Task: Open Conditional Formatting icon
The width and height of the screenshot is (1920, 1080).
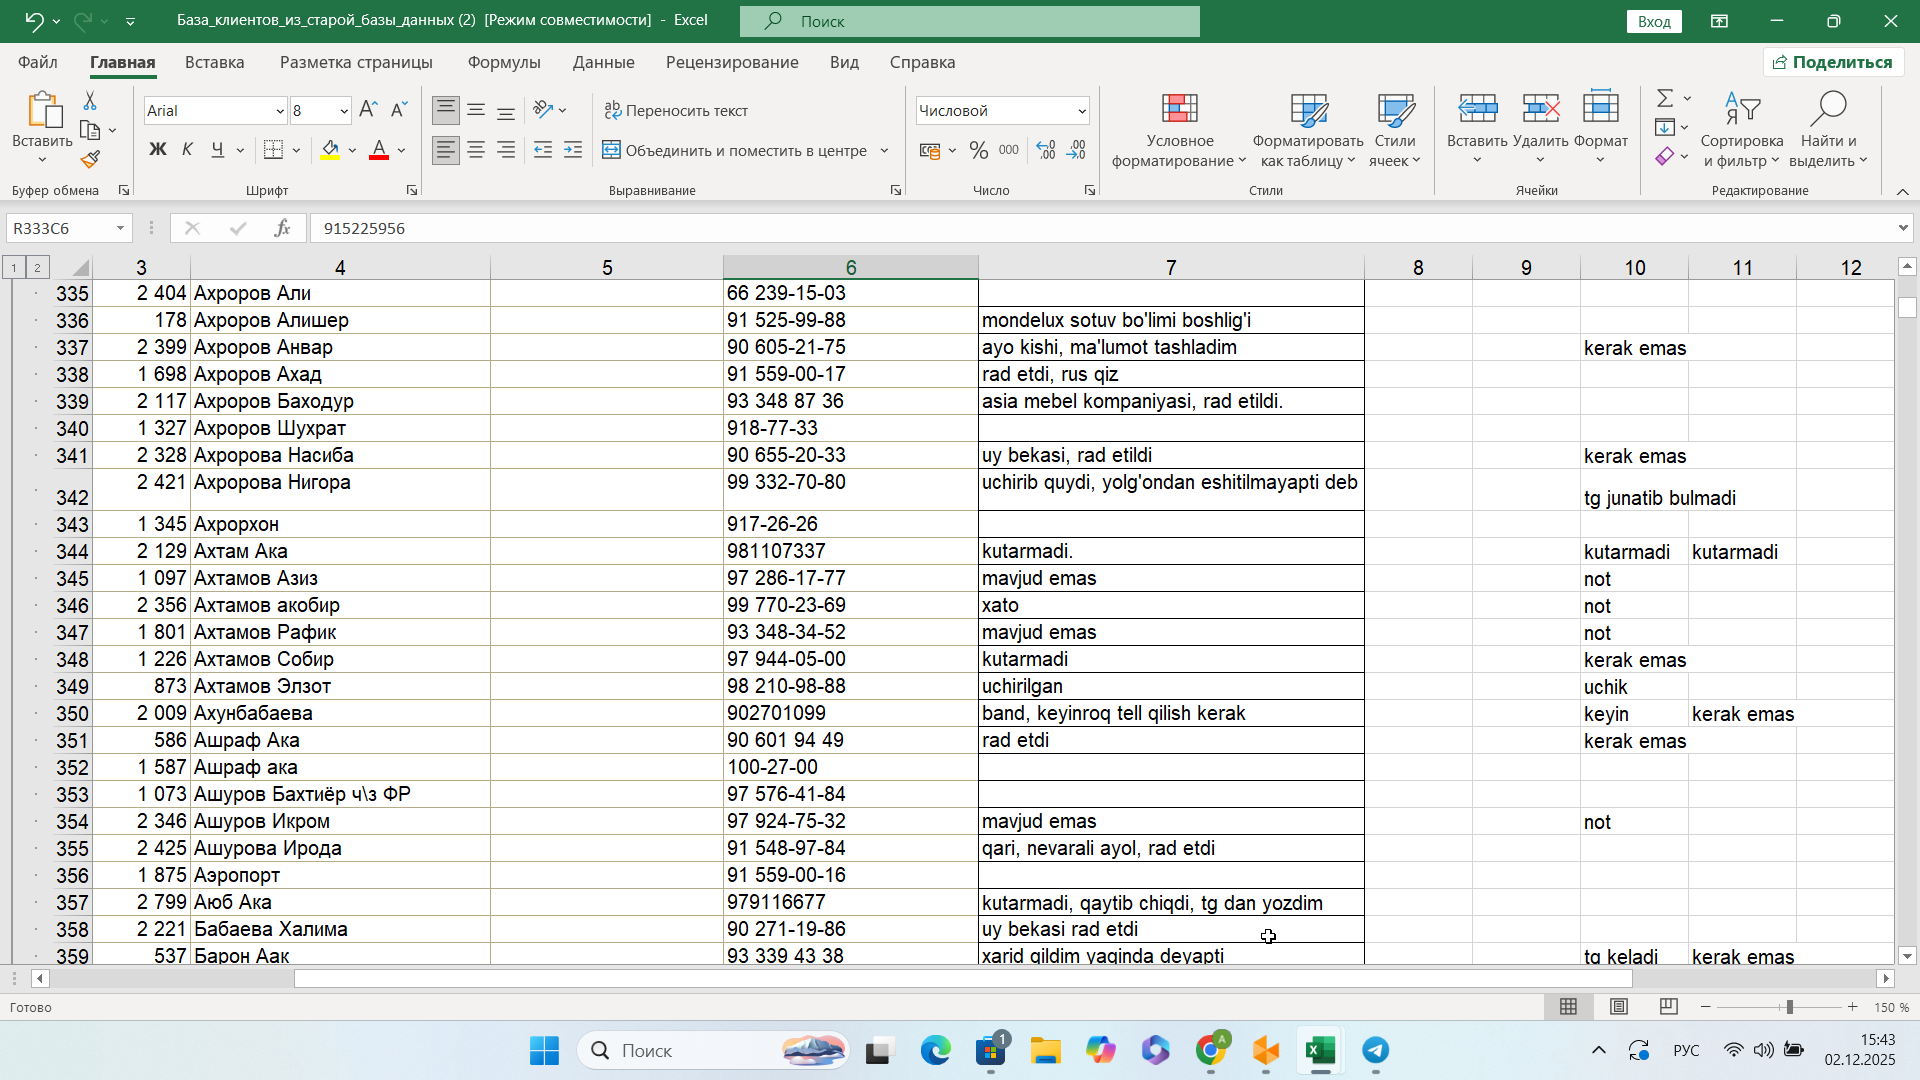Action: (x=1179, y=110)
